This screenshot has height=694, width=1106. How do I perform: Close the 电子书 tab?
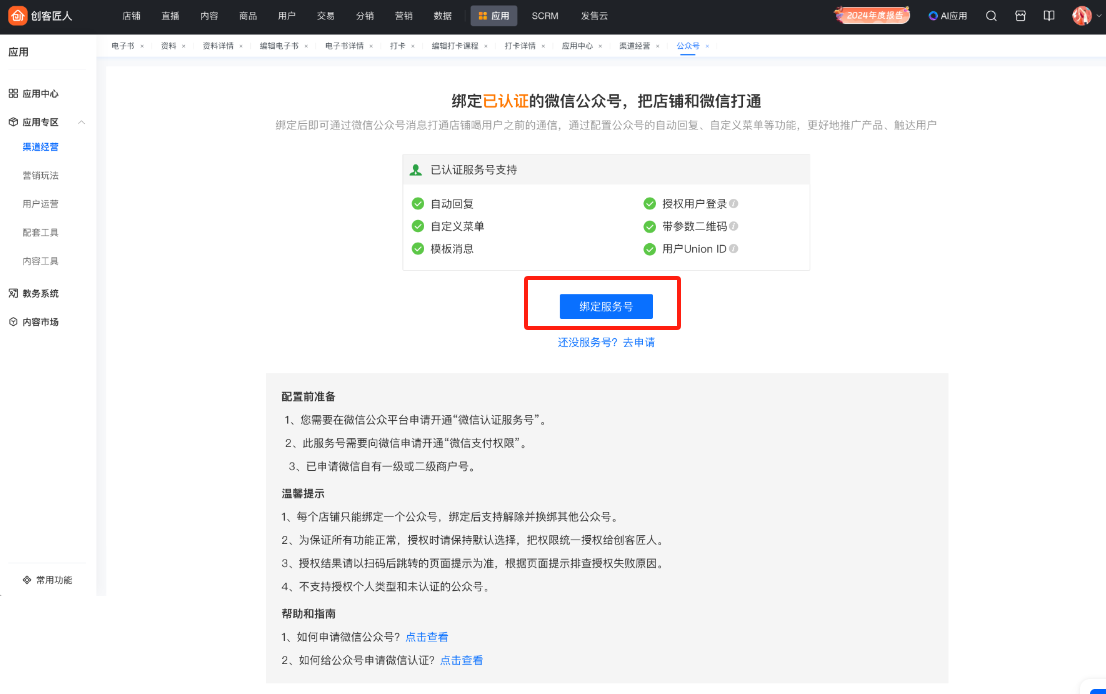click(x=142, y=46)
